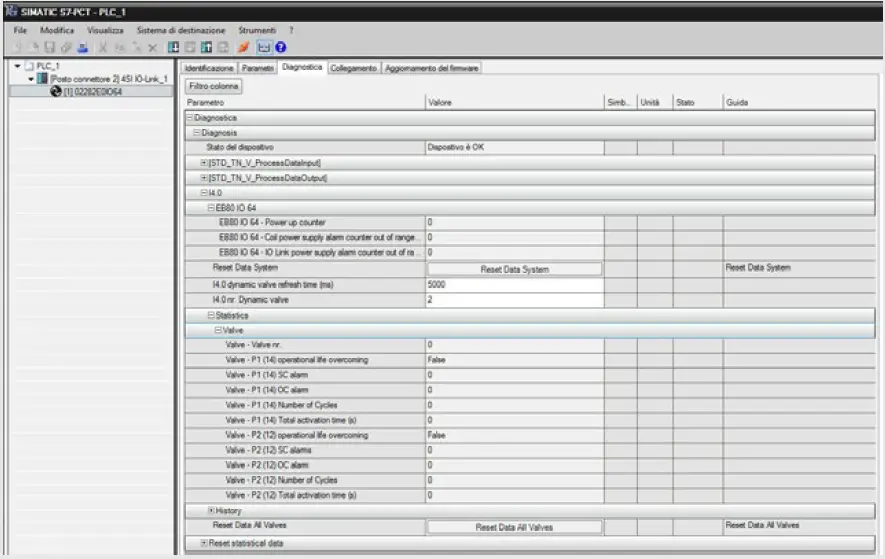
Task: Open the Aggiornamento del firmware tab
Action: click(432, 68)
